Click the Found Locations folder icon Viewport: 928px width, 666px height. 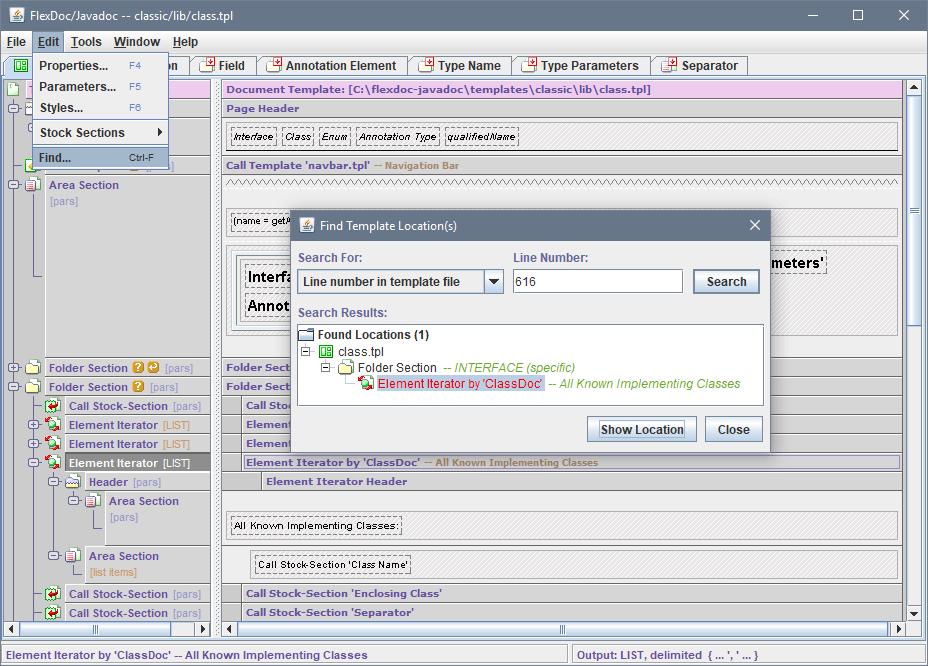pos(307,335)
